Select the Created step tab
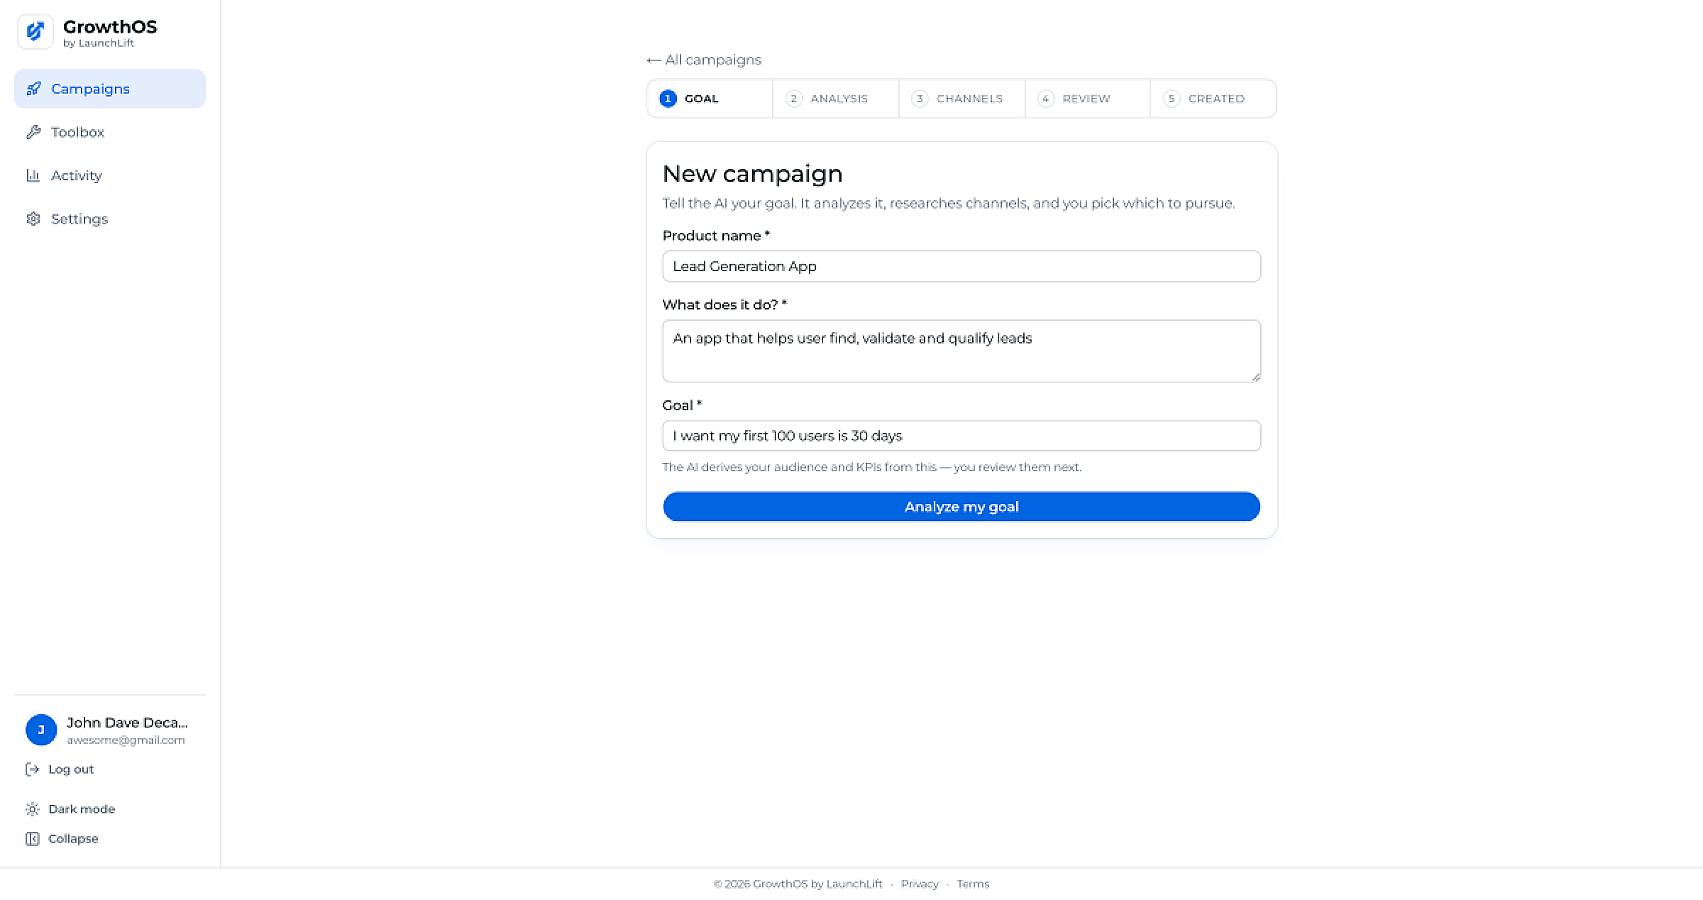This screenshot has height=900, width=1703. point(1213,98)
